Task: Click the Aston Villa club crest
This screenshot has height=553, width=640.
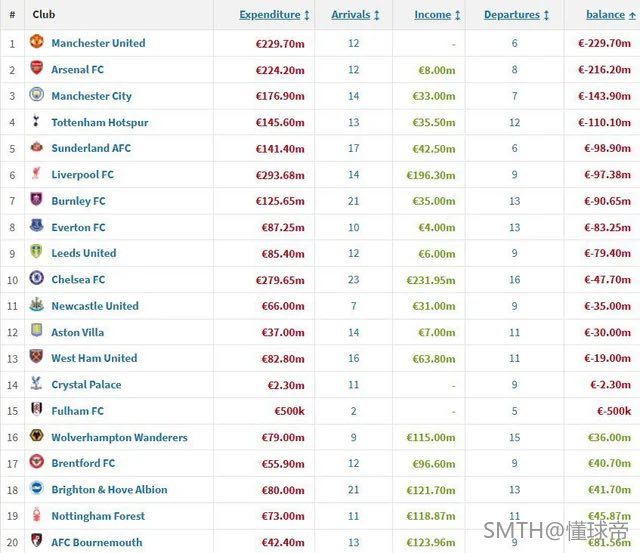Action: (36, 330)
